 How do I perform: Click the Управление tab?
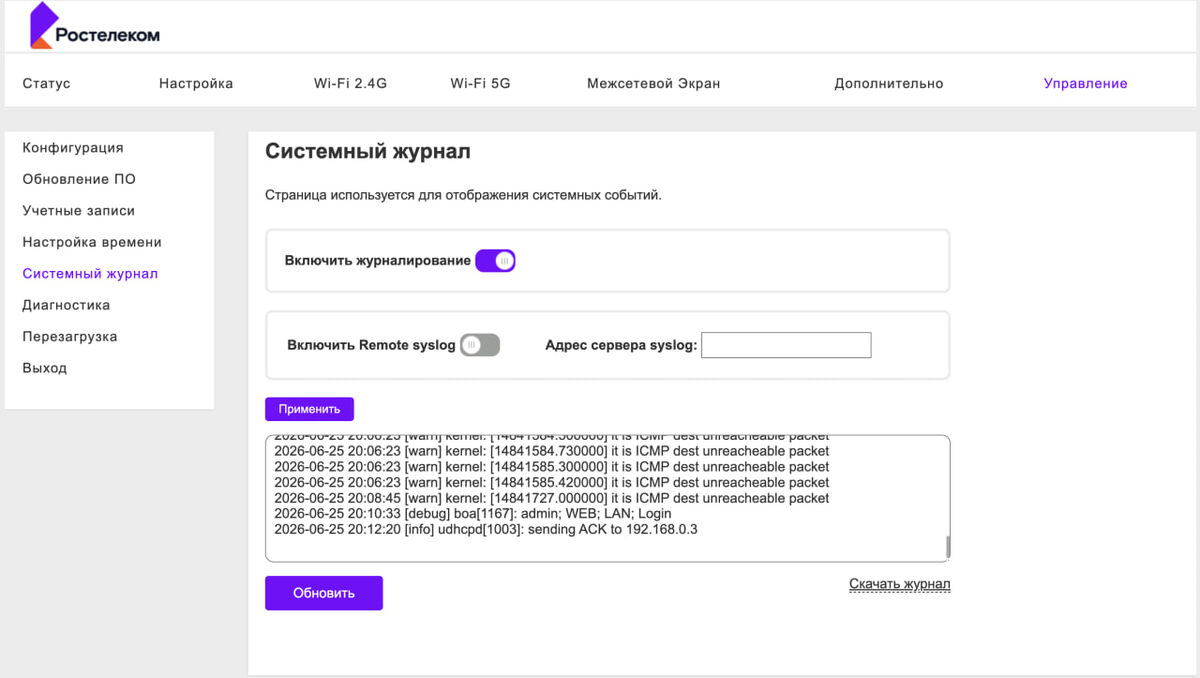[1086, 84]
